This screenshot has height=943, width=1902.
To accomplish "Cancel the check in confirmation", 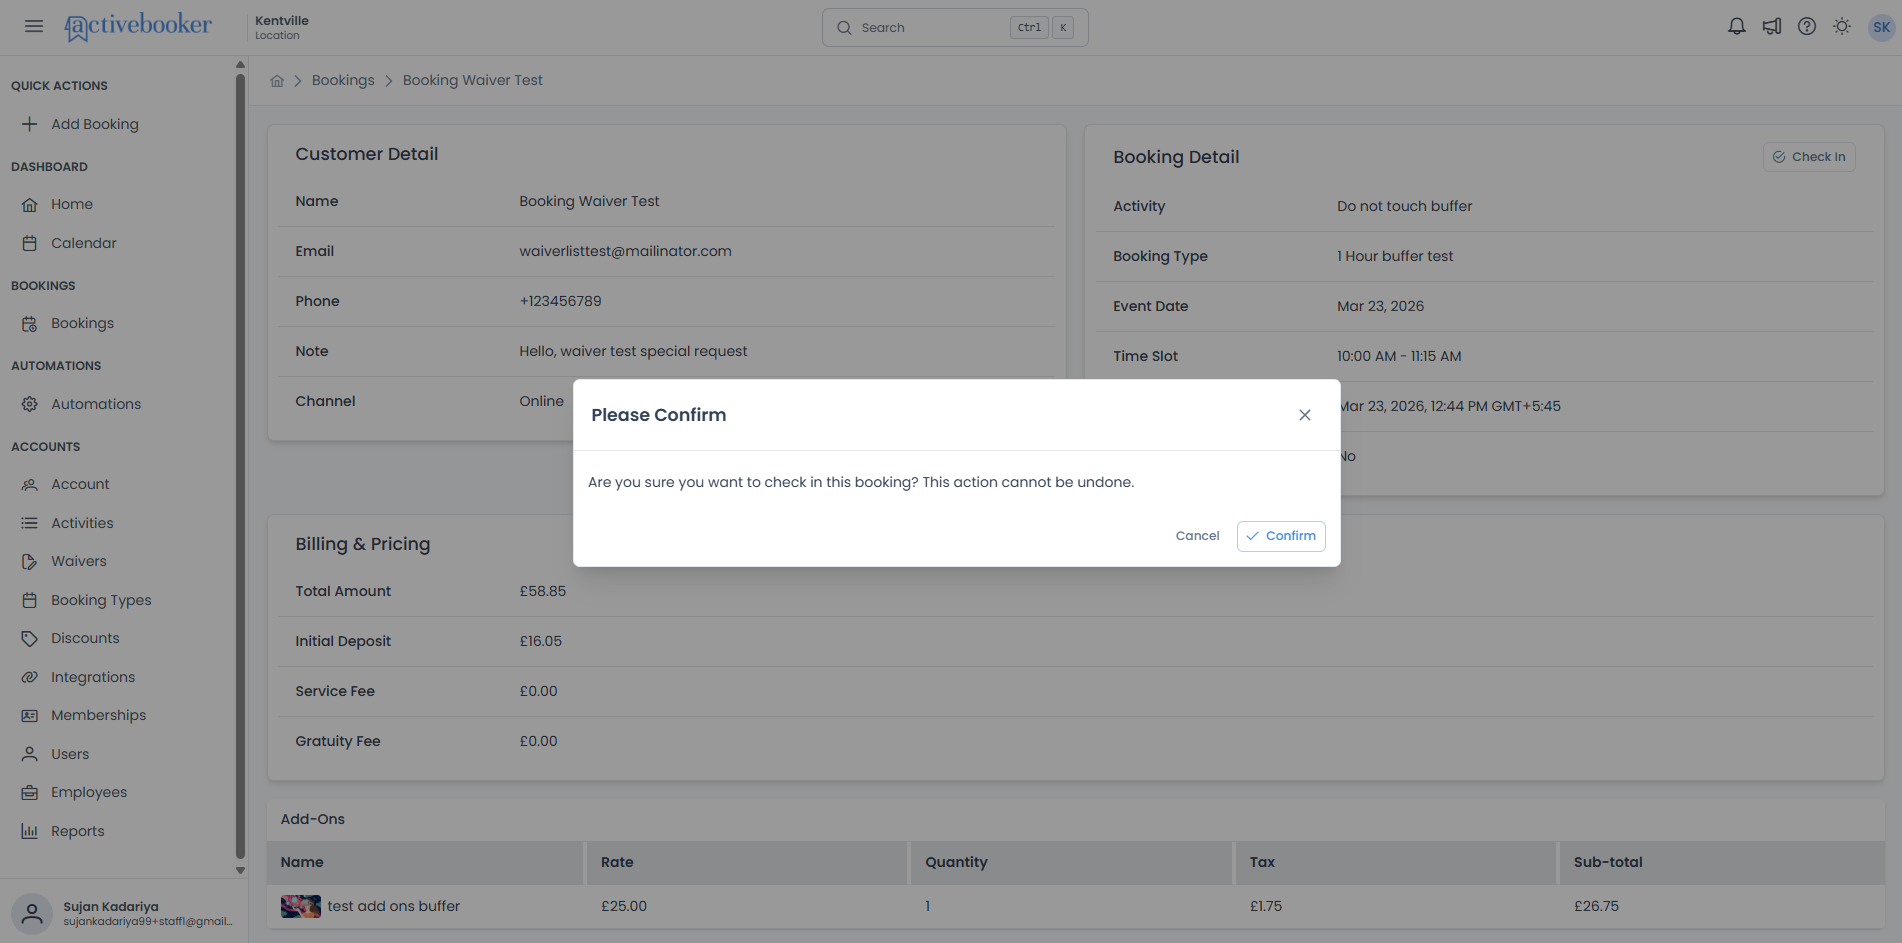I will [1197, 536].
